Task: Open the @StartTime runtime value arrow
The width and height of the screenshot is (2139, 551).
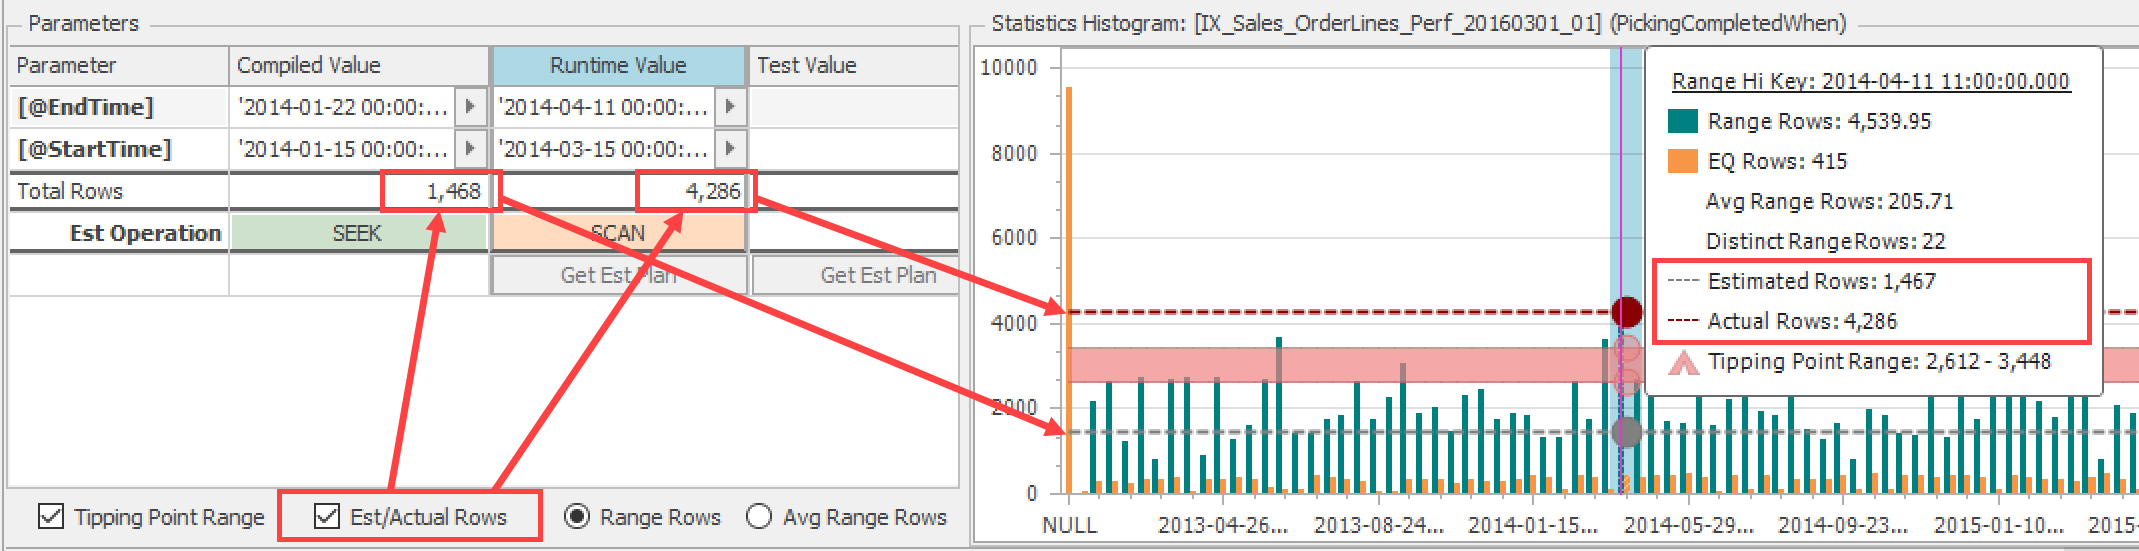Action: coord(731,149)
